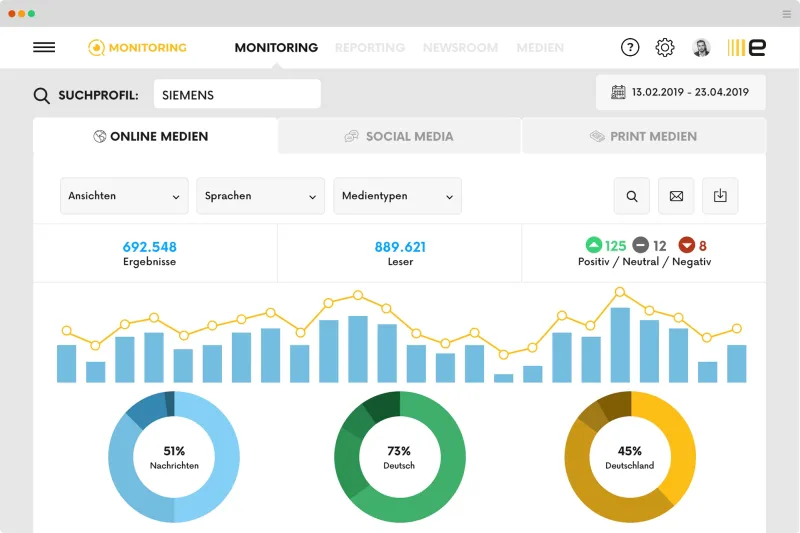Open the Reporting menu item
This screenshot has height=533, width=800.
point(370,47)
